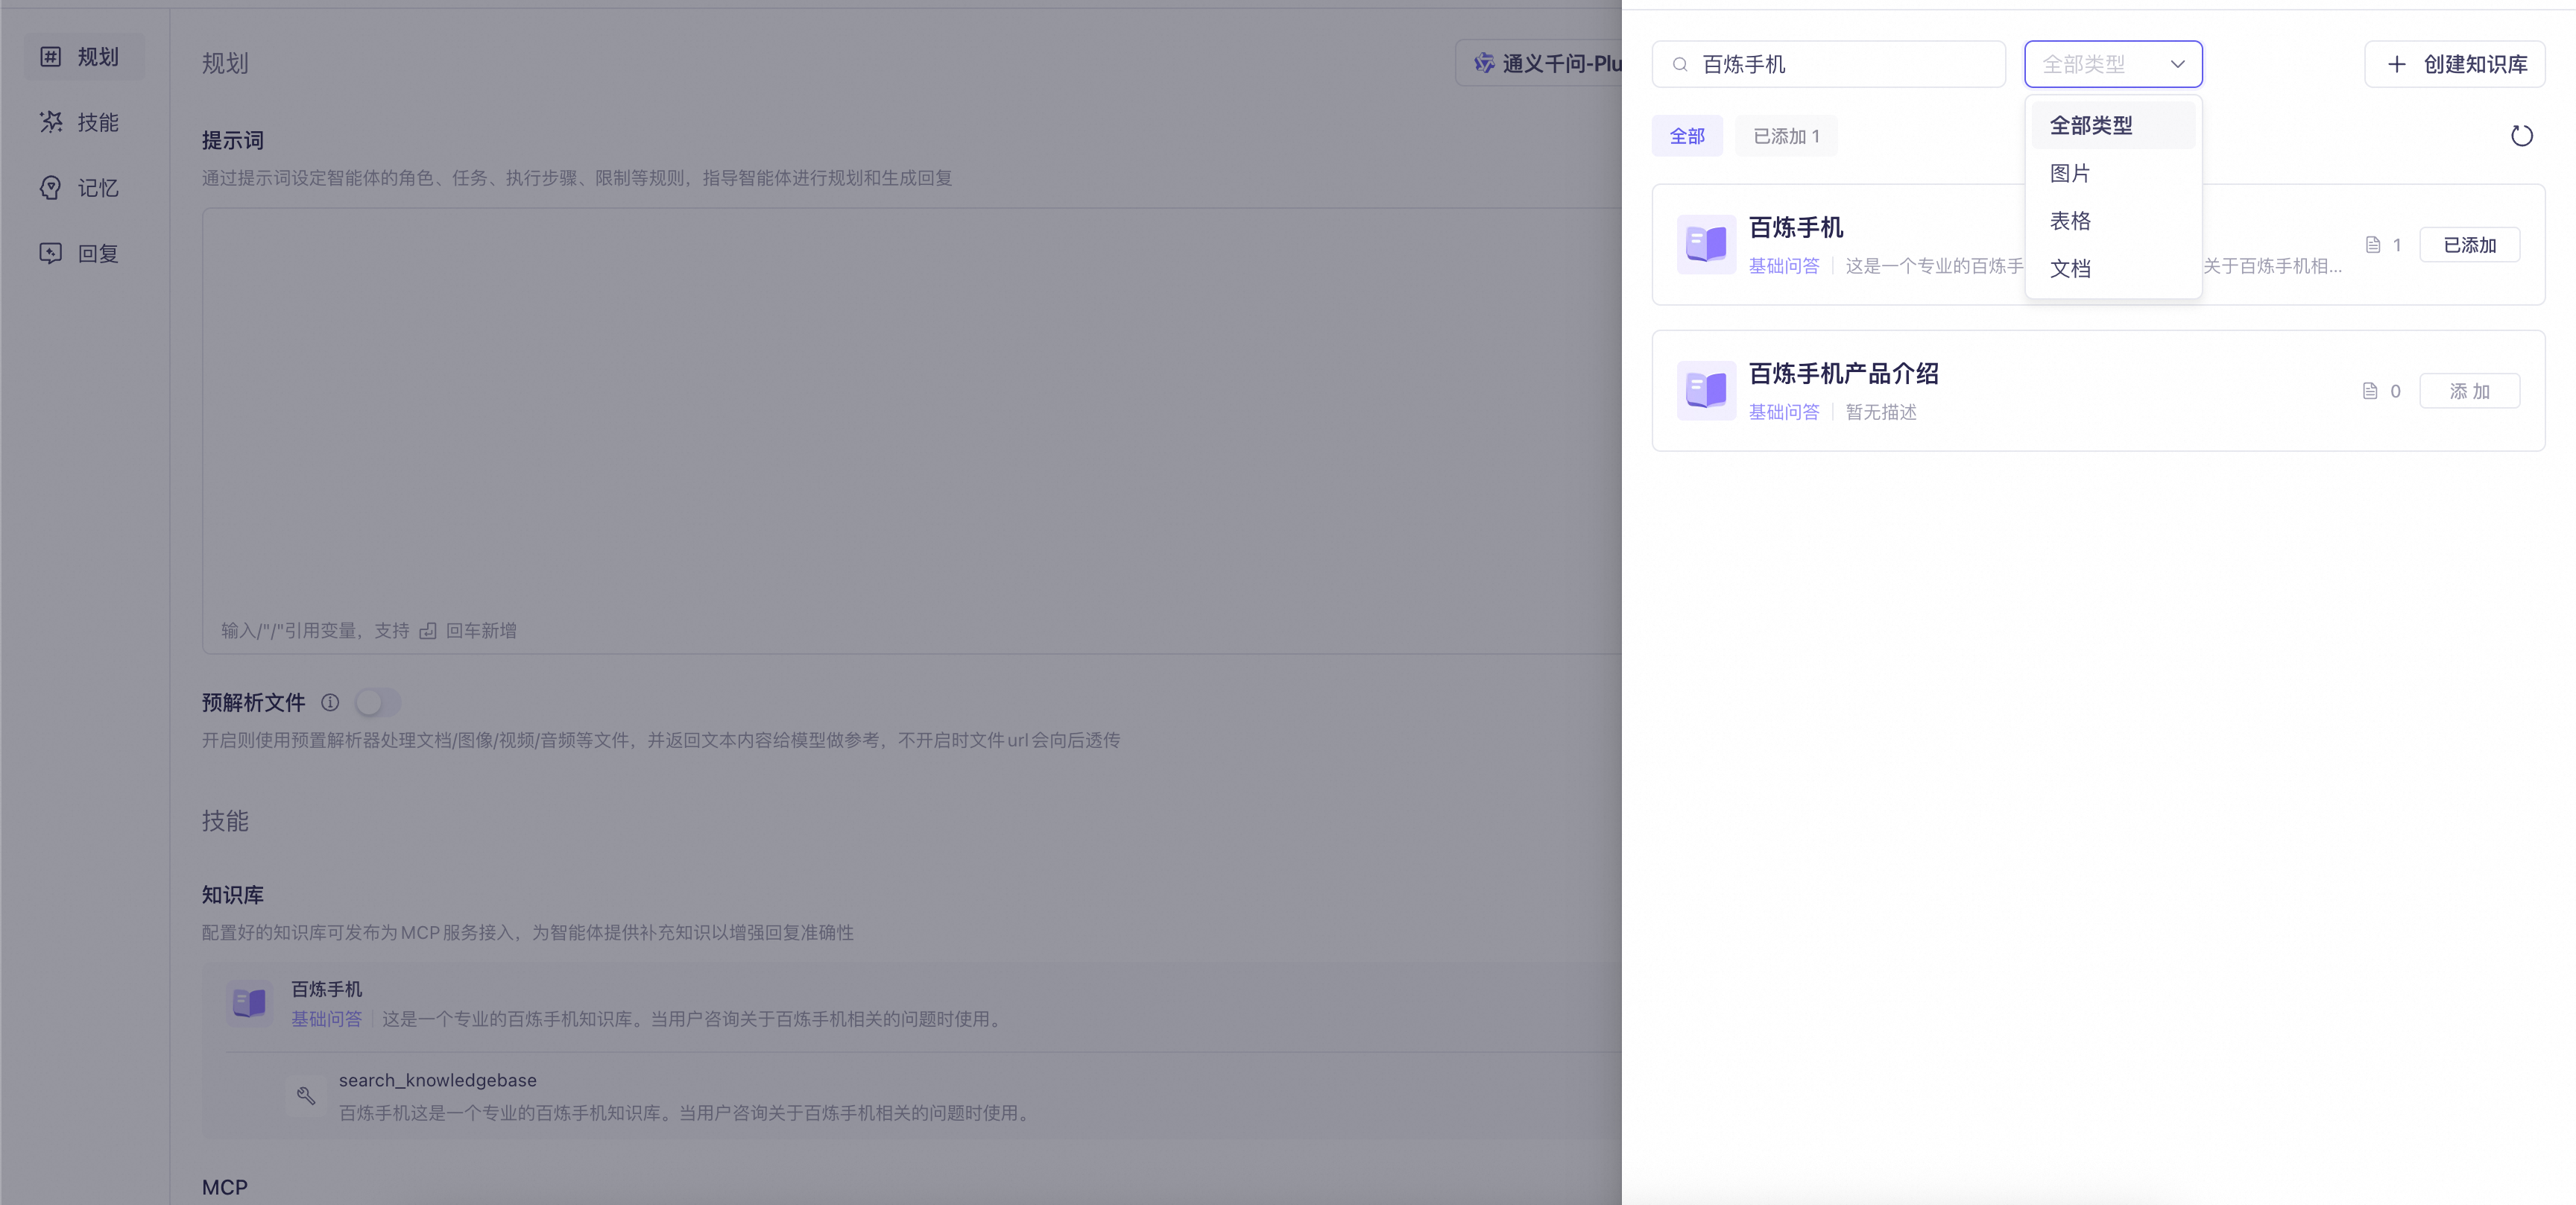This screenshot has width=2576, height=1205.
Task: Click document count icon for 百炼手机
Action: (x=2373, y=245)
